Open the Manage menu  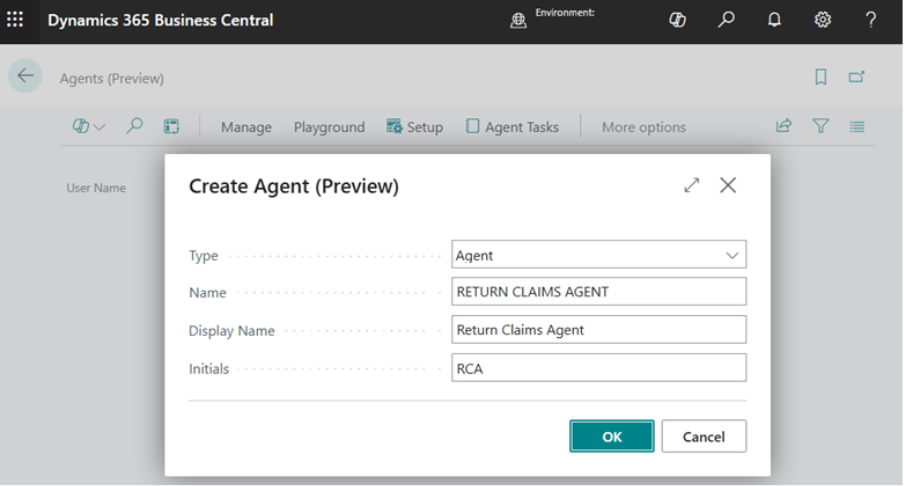point(246,127)
